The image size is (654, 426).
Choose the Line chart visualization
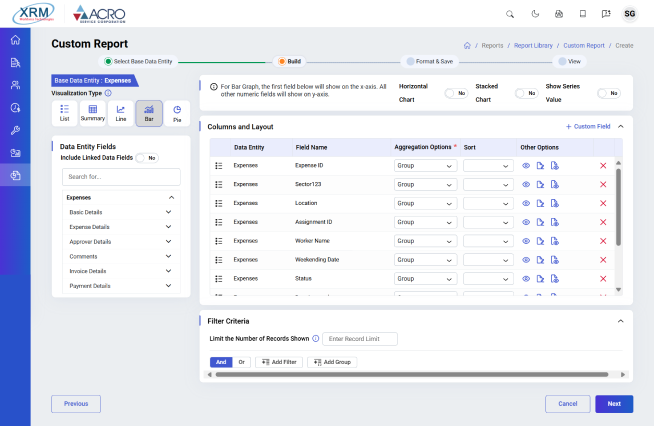click(x=121, y=113)
